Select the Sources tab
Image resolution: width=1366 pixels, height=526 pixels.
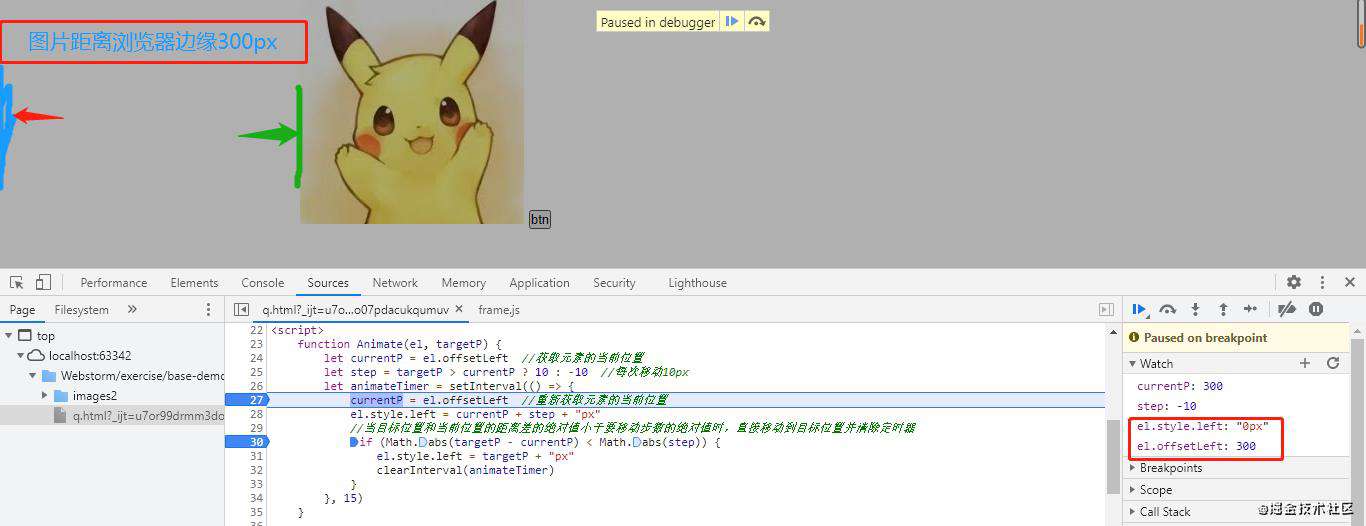328,283
